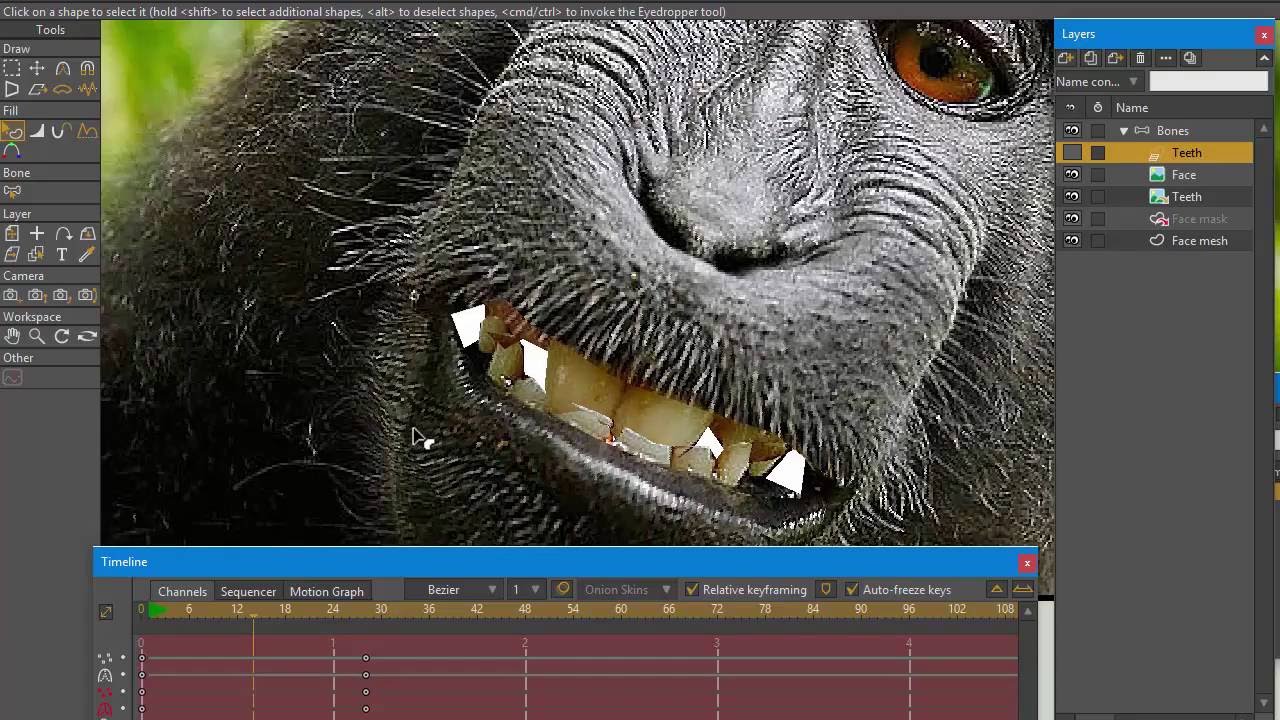1280x720 pixels.
Task: Select the Select Points tool
Action: (12, 68)
